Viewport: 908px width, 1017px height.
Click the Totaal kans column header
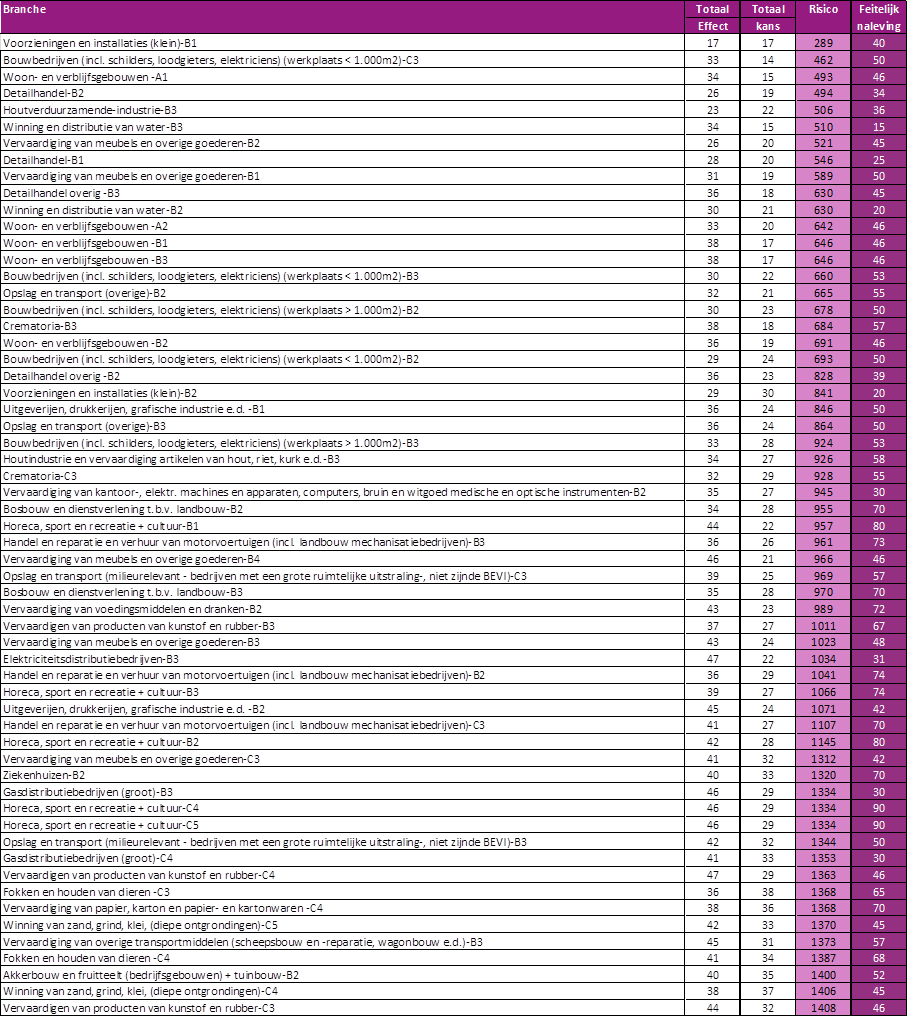[x=768, y=18]
